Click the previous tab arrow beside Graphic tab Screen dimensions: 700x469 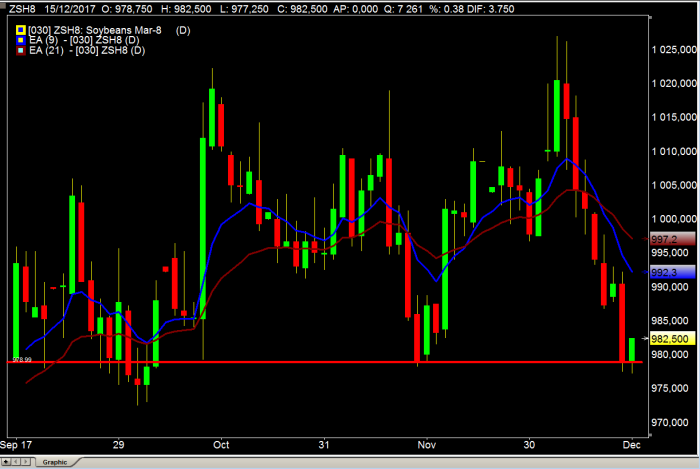coord(14,462)
